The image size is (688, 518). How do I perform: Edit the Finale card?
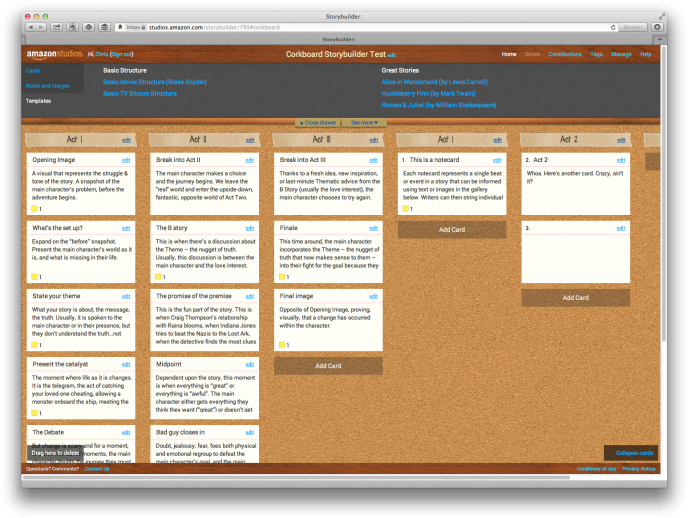[x=373, y=229]
